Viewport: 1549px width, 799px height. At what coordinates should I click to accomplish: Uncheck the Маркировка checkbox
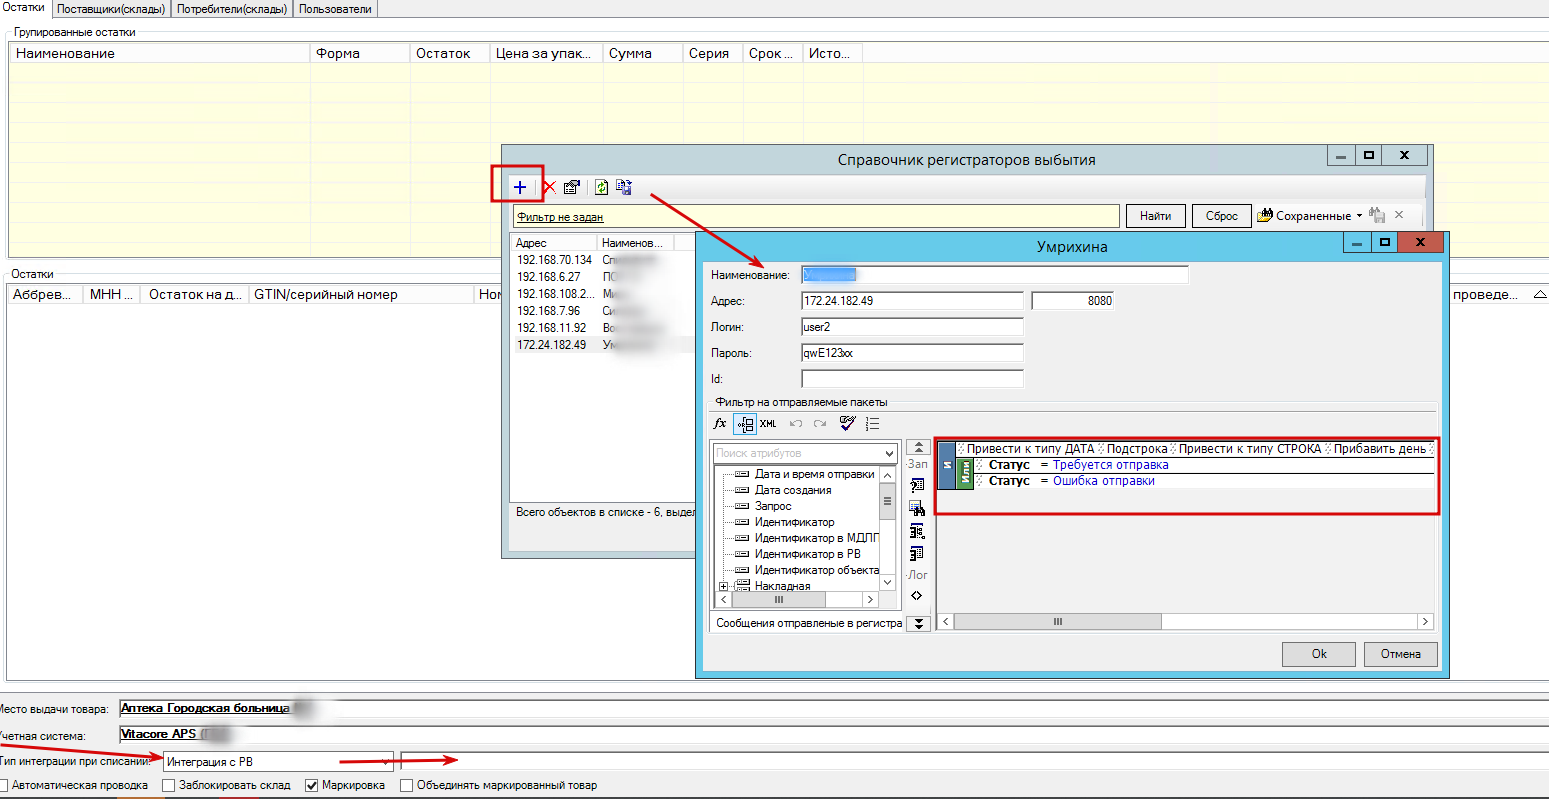pos(312,785)
